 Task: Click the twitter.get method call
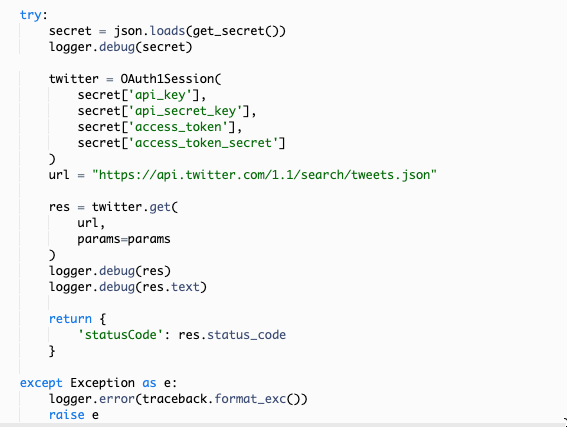click(131, 207)
